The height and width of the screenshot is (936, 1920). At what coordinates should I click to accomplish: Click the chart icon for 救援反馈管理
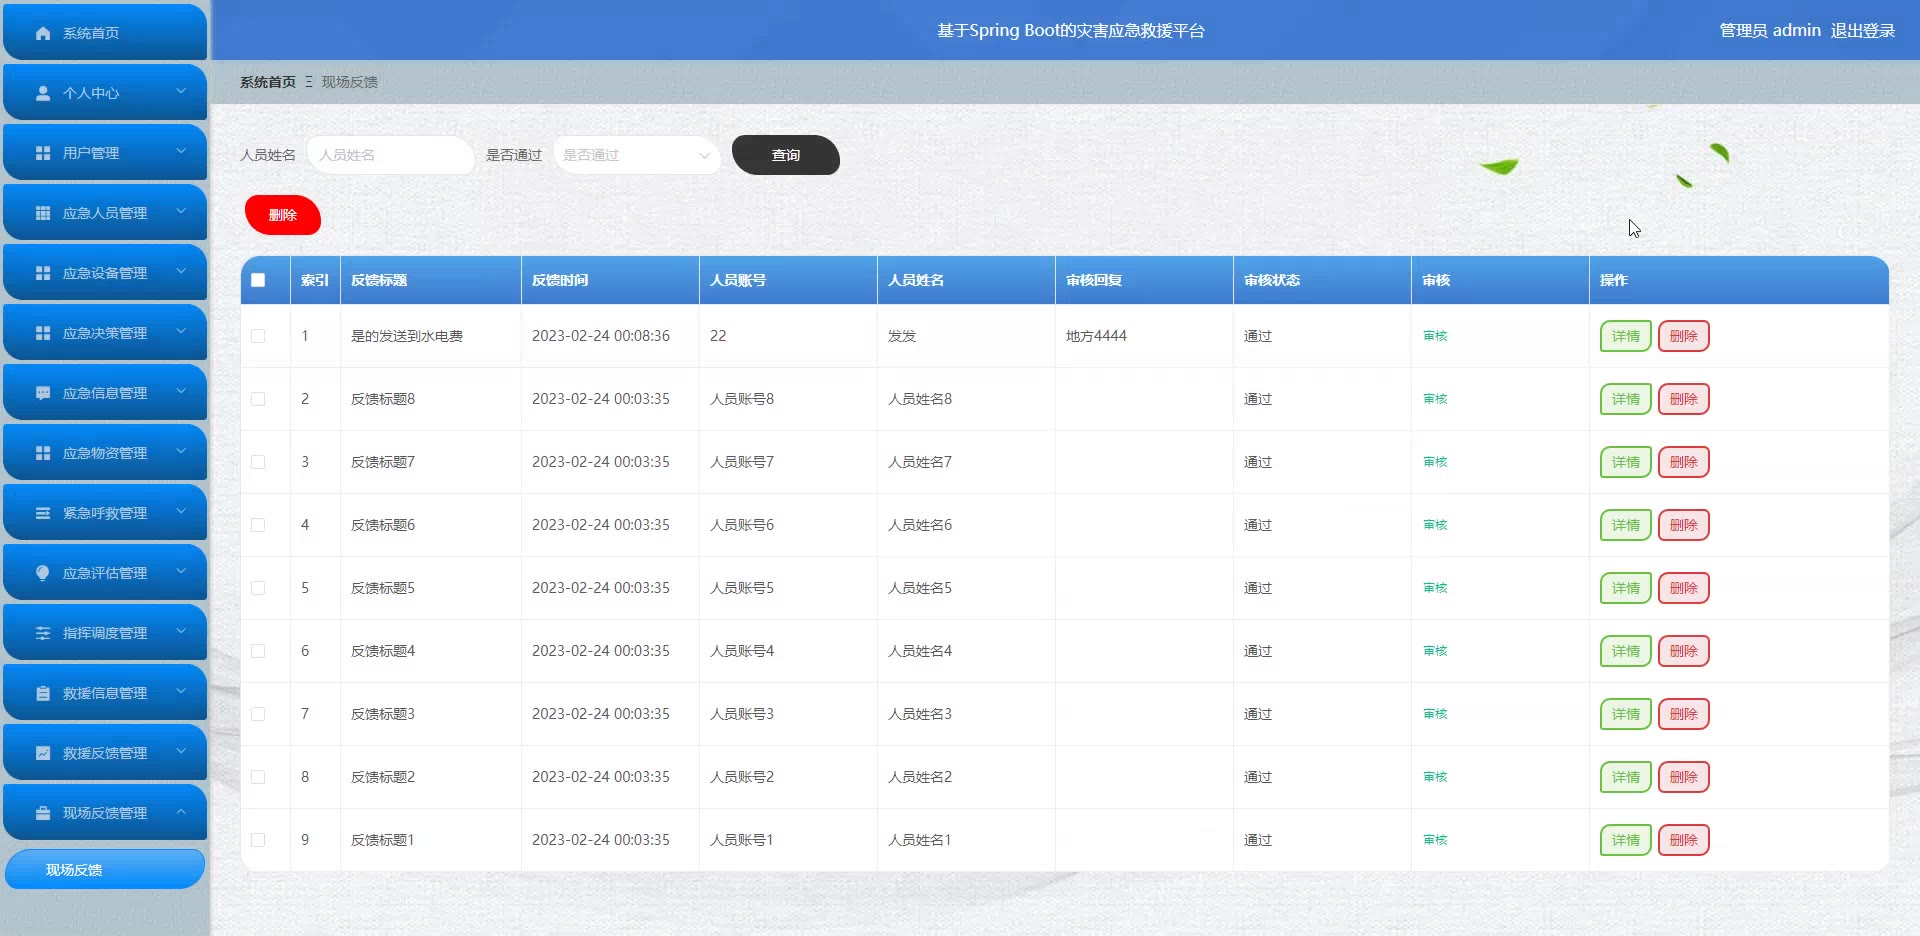pyautogui.click(x=43, y=753)
